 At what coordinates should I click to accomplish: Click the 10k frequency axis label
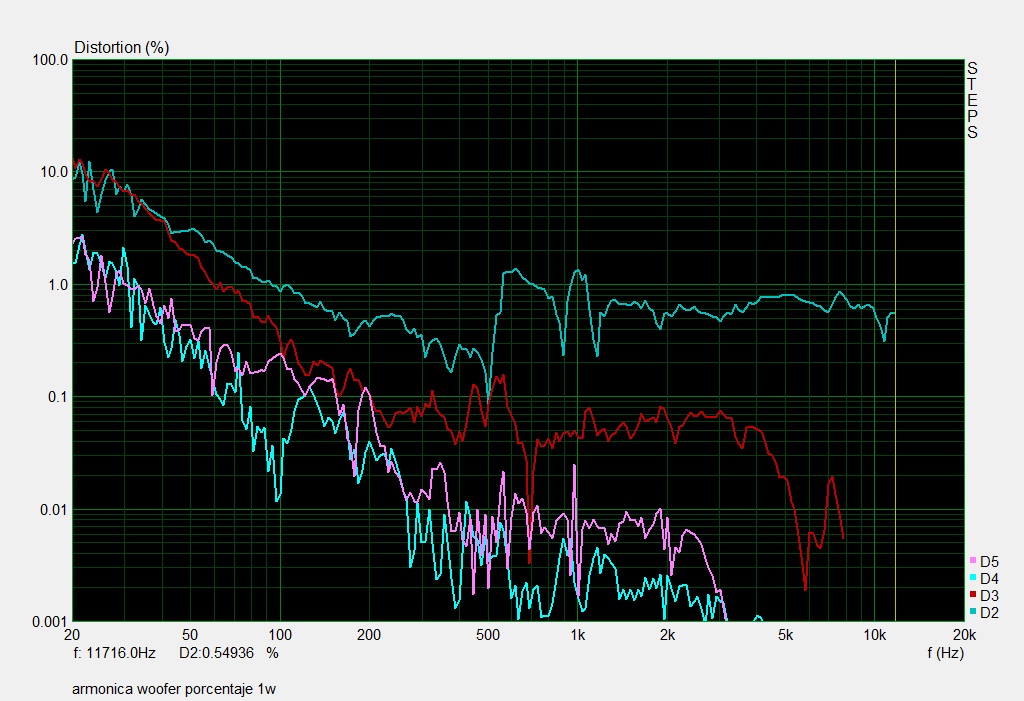[874, 635]
